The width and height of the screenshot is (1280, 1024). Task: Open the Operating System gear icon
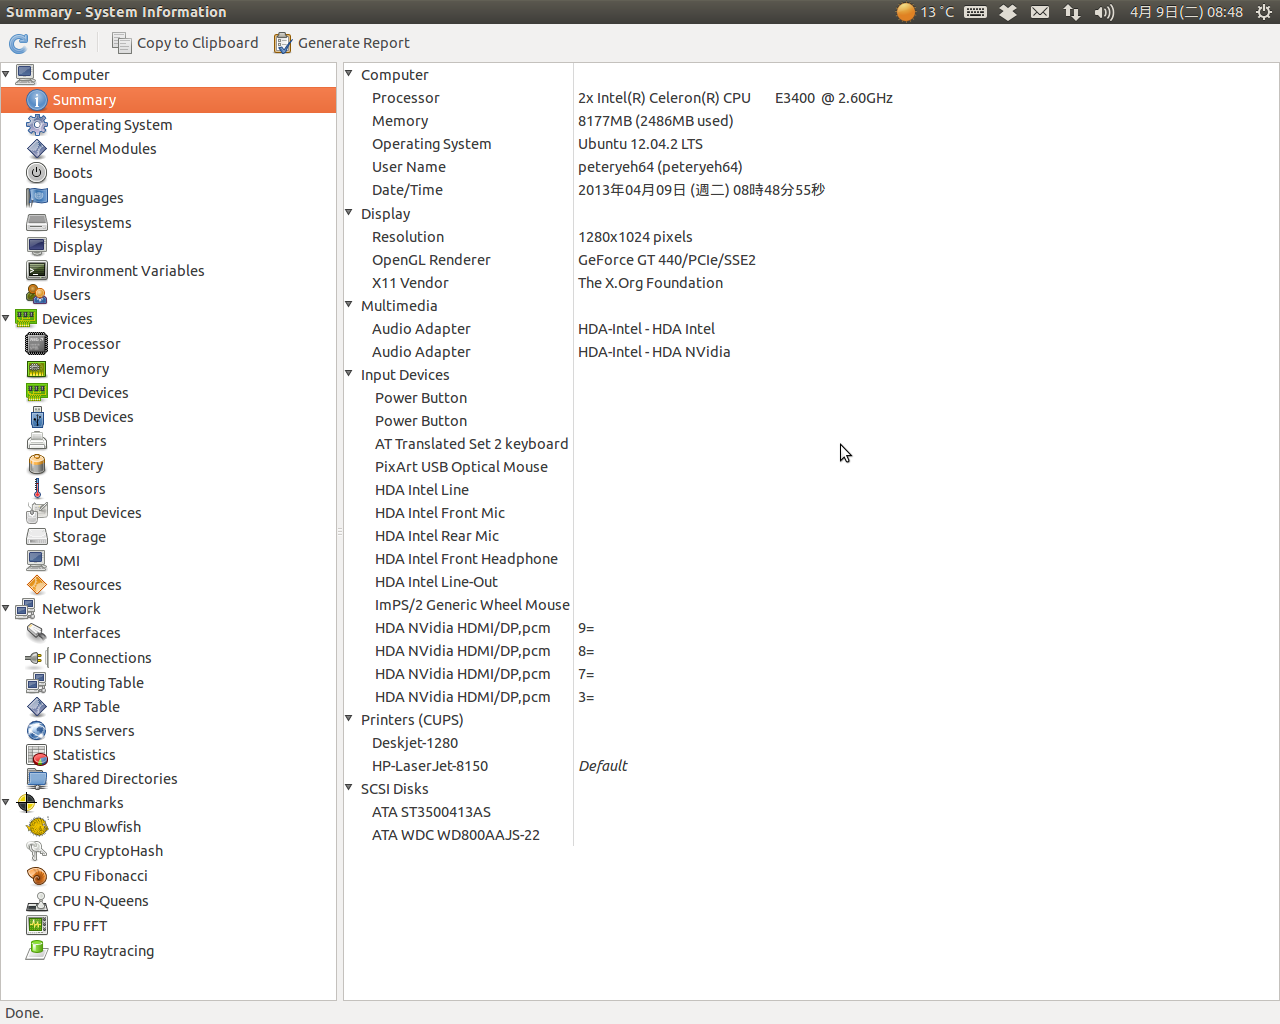37,125
